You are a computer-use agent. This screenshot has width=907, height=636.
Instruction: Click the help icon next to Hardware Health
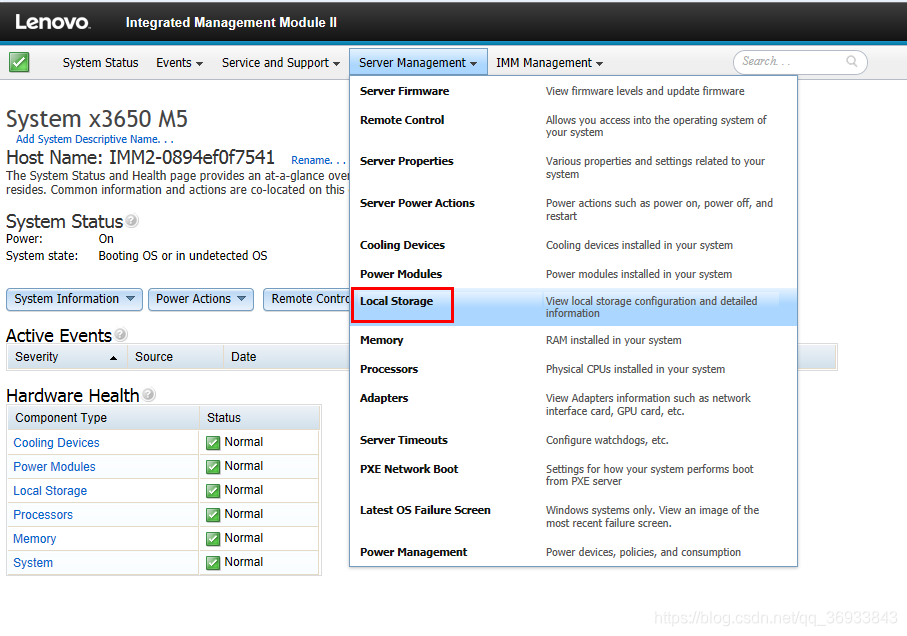tap(149, 394)
